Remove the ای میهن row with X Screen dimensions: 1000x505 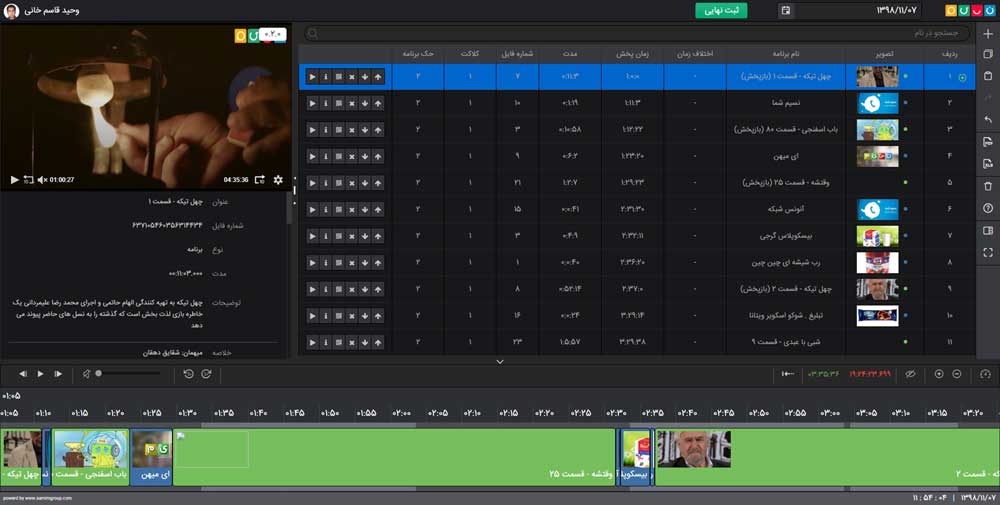click(x=351, y=156)
